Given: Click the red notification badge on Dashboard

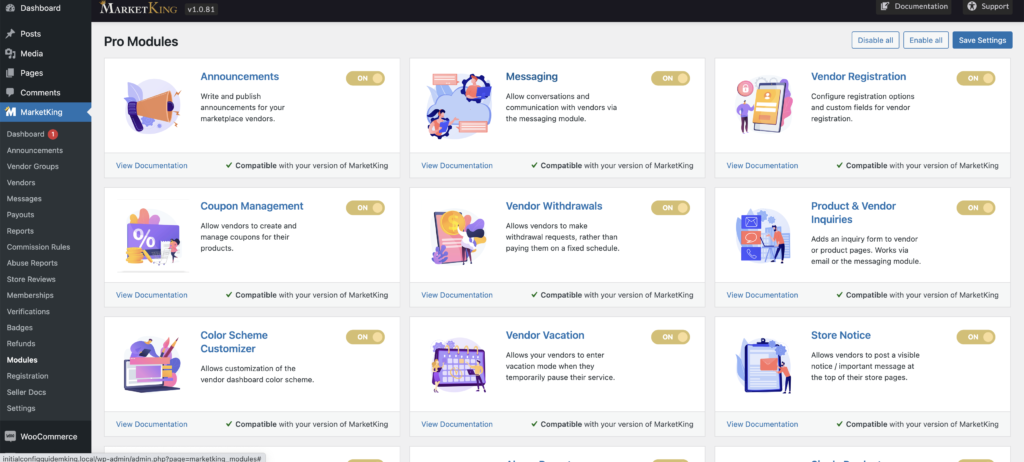Looking at the screenshot, I should [x=53, y=134].
